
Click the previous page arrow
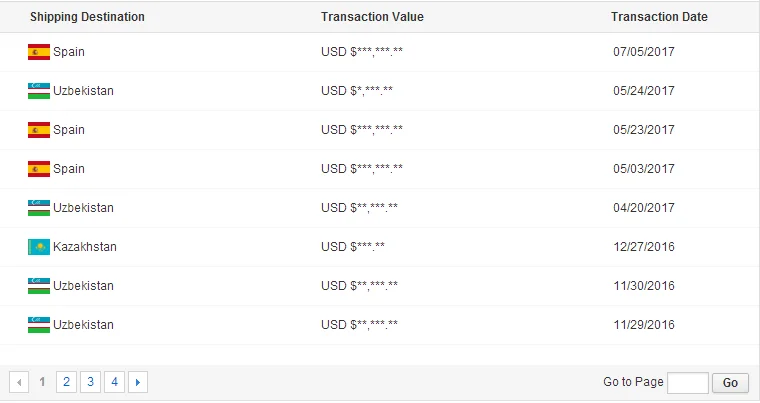coord(19,382)
